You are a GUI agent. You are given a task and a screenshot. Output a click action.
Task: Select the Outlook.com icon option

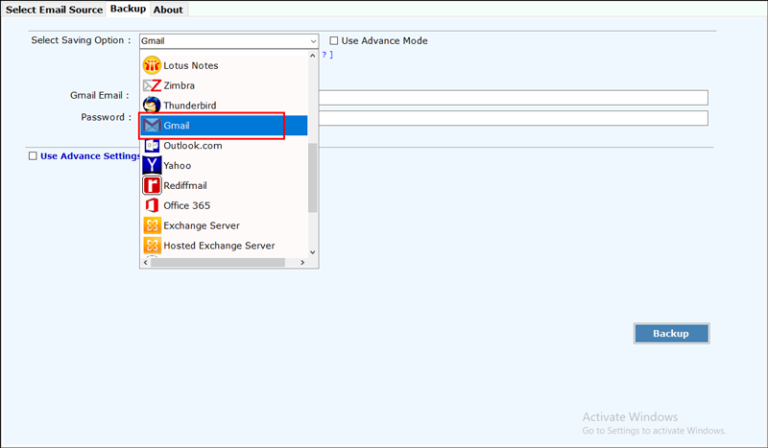[x=152, y=145]
